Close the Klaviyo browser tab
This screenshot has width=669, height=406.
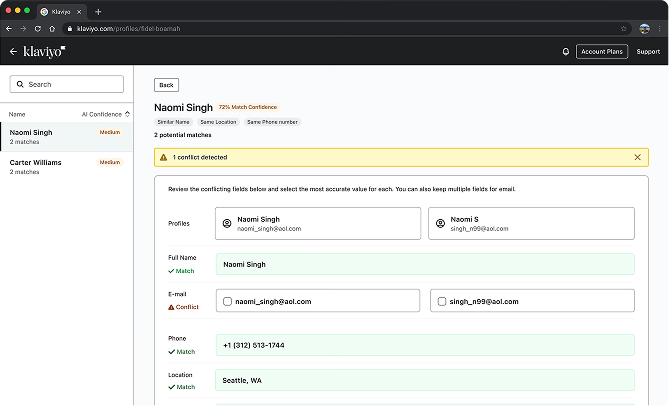click(79, 12)
